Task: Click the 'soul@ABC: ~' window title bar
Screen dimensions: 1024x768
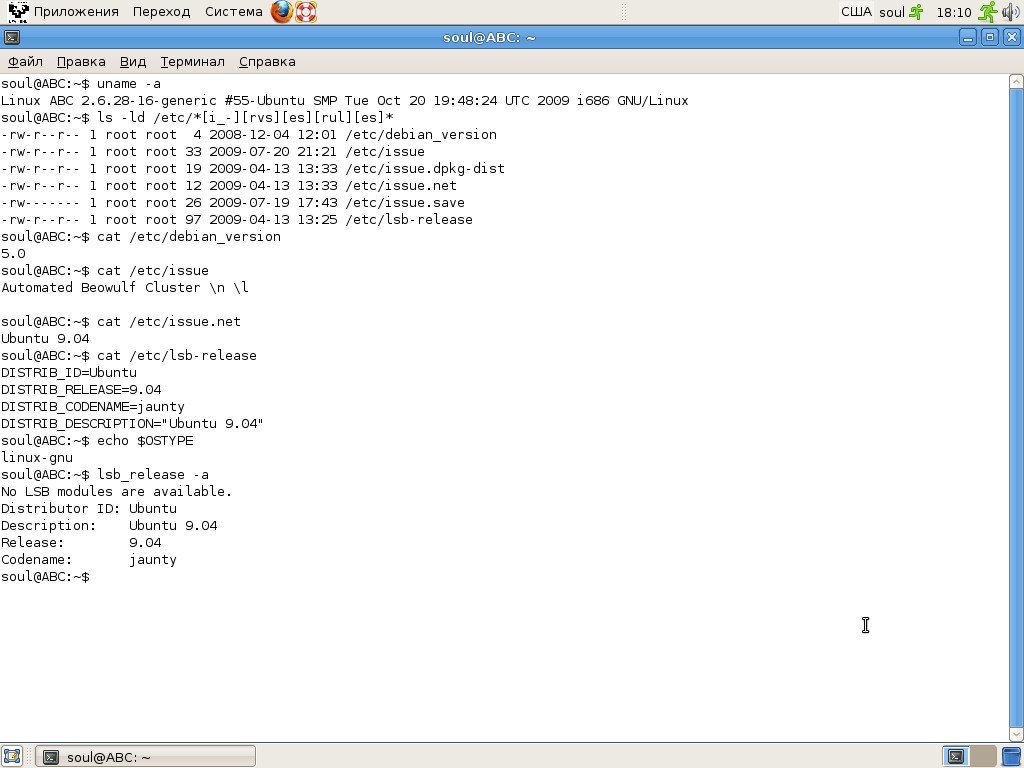Action: [489, 37]
